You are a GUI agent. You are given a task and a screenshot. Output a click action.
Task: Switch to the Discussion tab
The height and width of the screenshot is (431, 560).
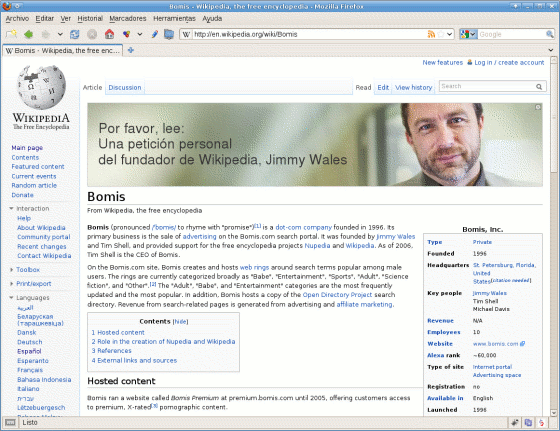coord(125,87)
